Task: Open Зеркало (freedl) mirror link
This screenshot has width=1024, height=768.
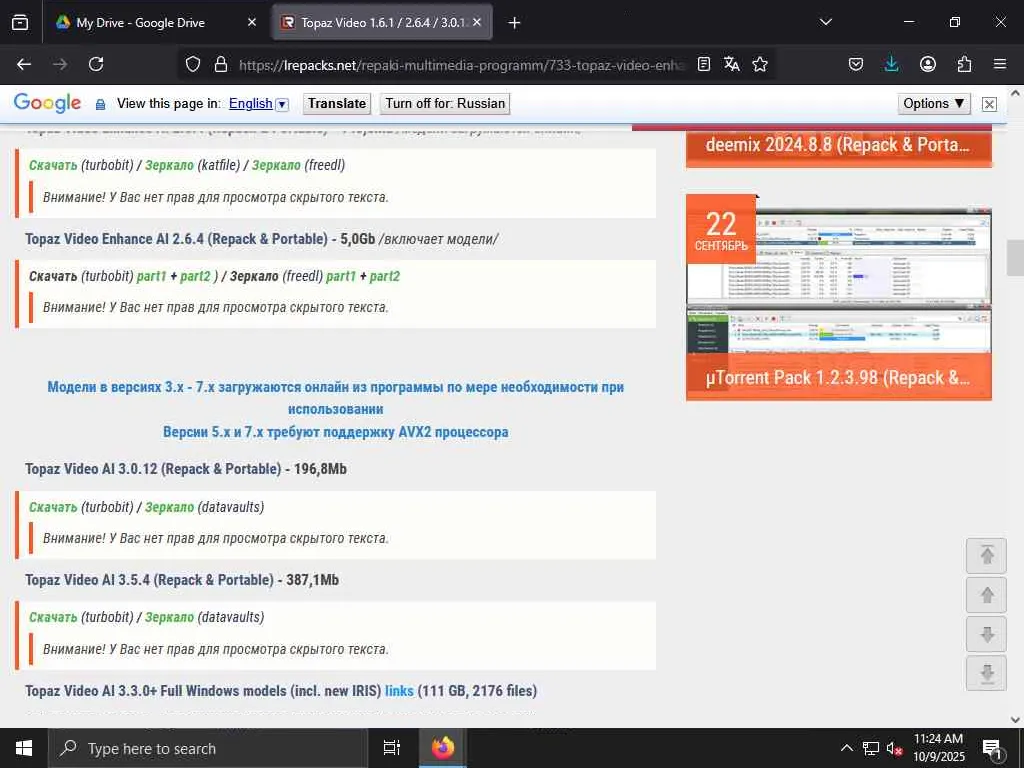Action: tap(276, 165)
